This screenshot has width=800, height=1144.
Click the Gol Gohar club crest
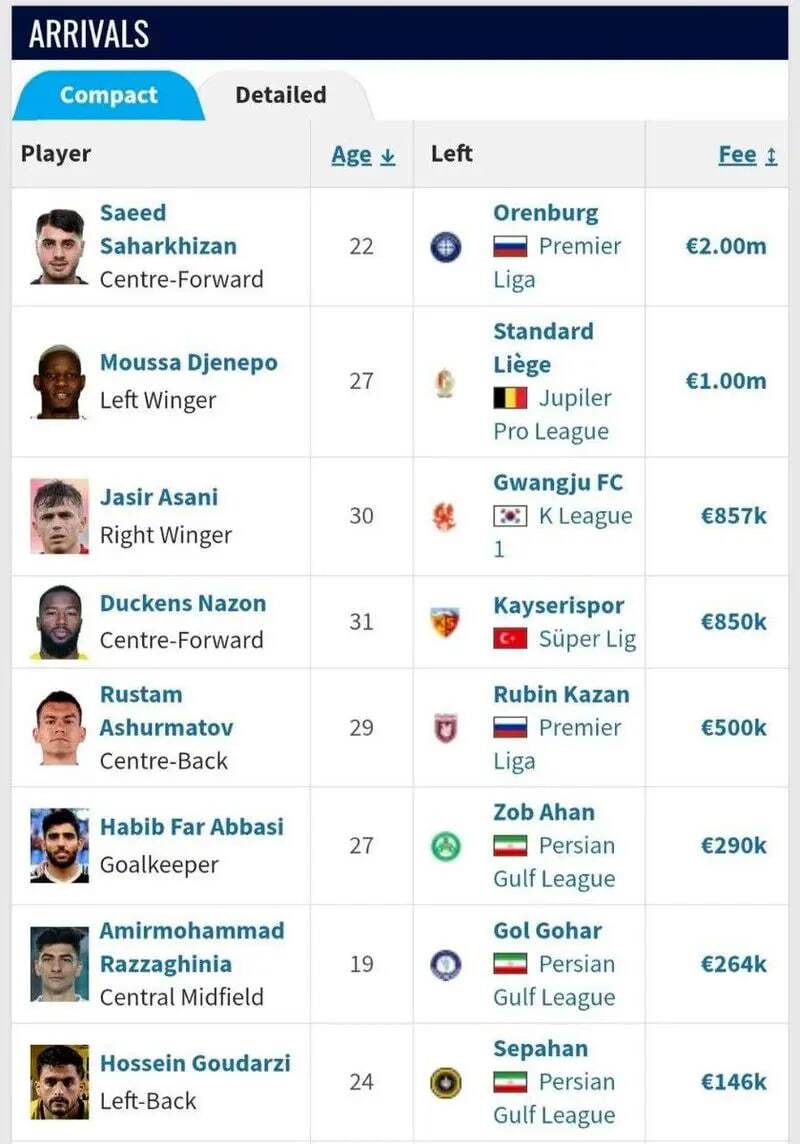445,964
